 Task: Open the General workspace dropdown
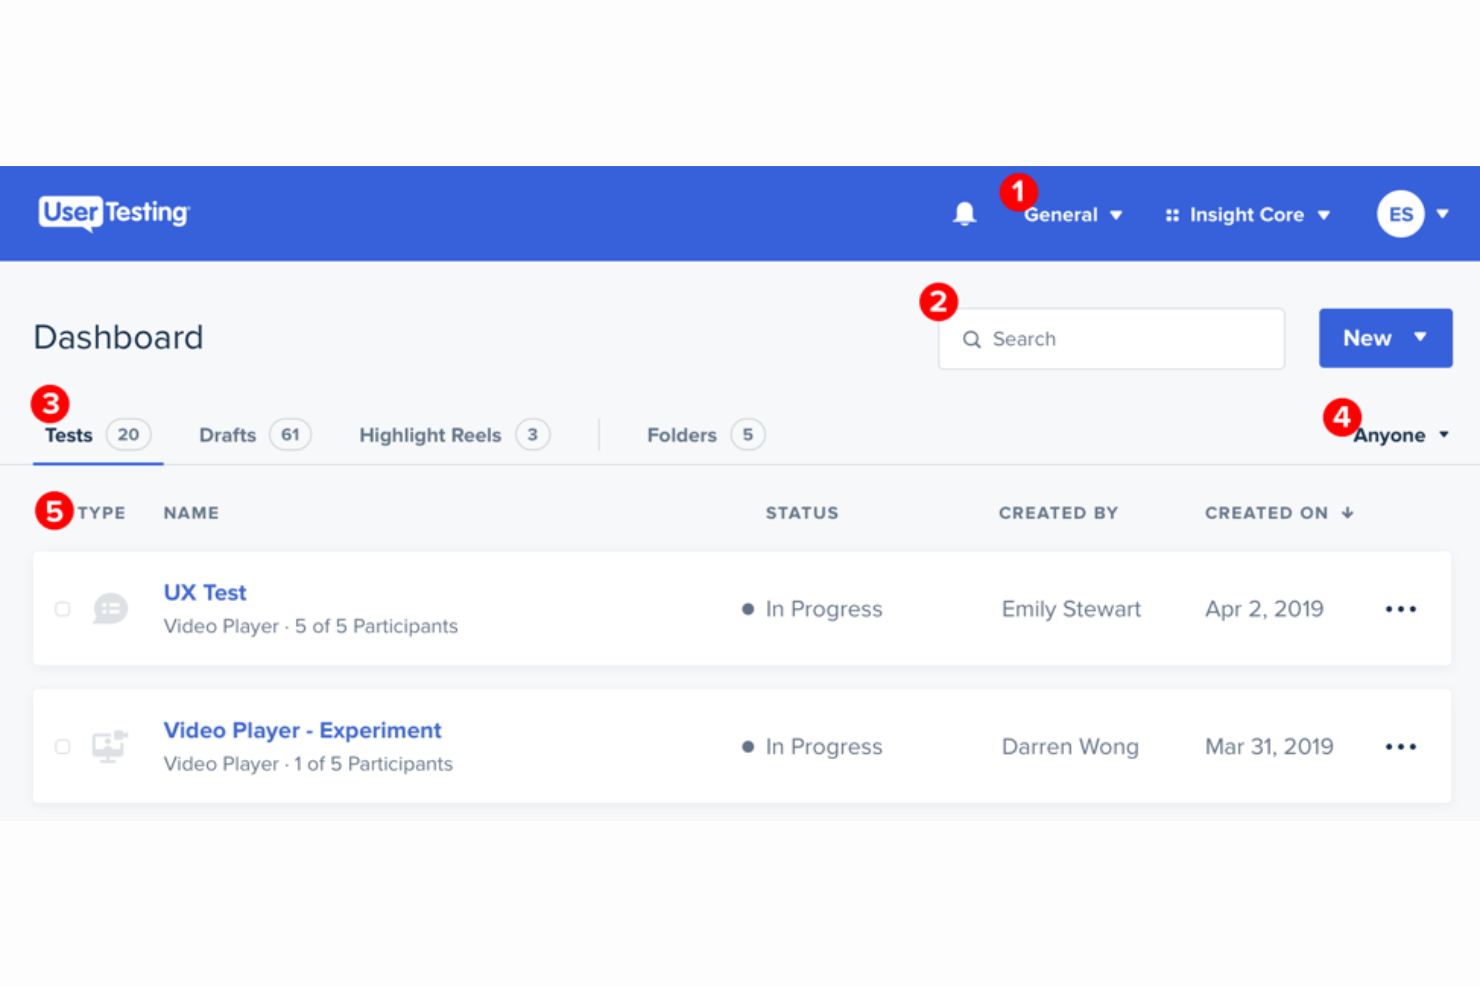1072,214
